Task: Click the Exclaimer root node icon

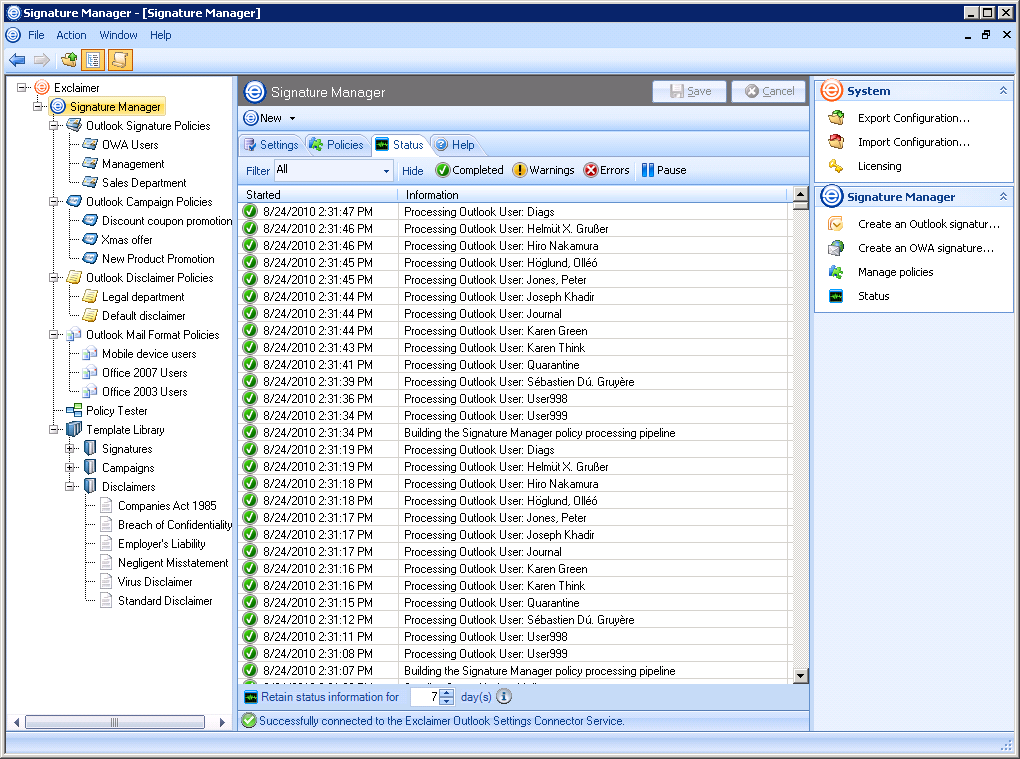Action: (42, 87)
